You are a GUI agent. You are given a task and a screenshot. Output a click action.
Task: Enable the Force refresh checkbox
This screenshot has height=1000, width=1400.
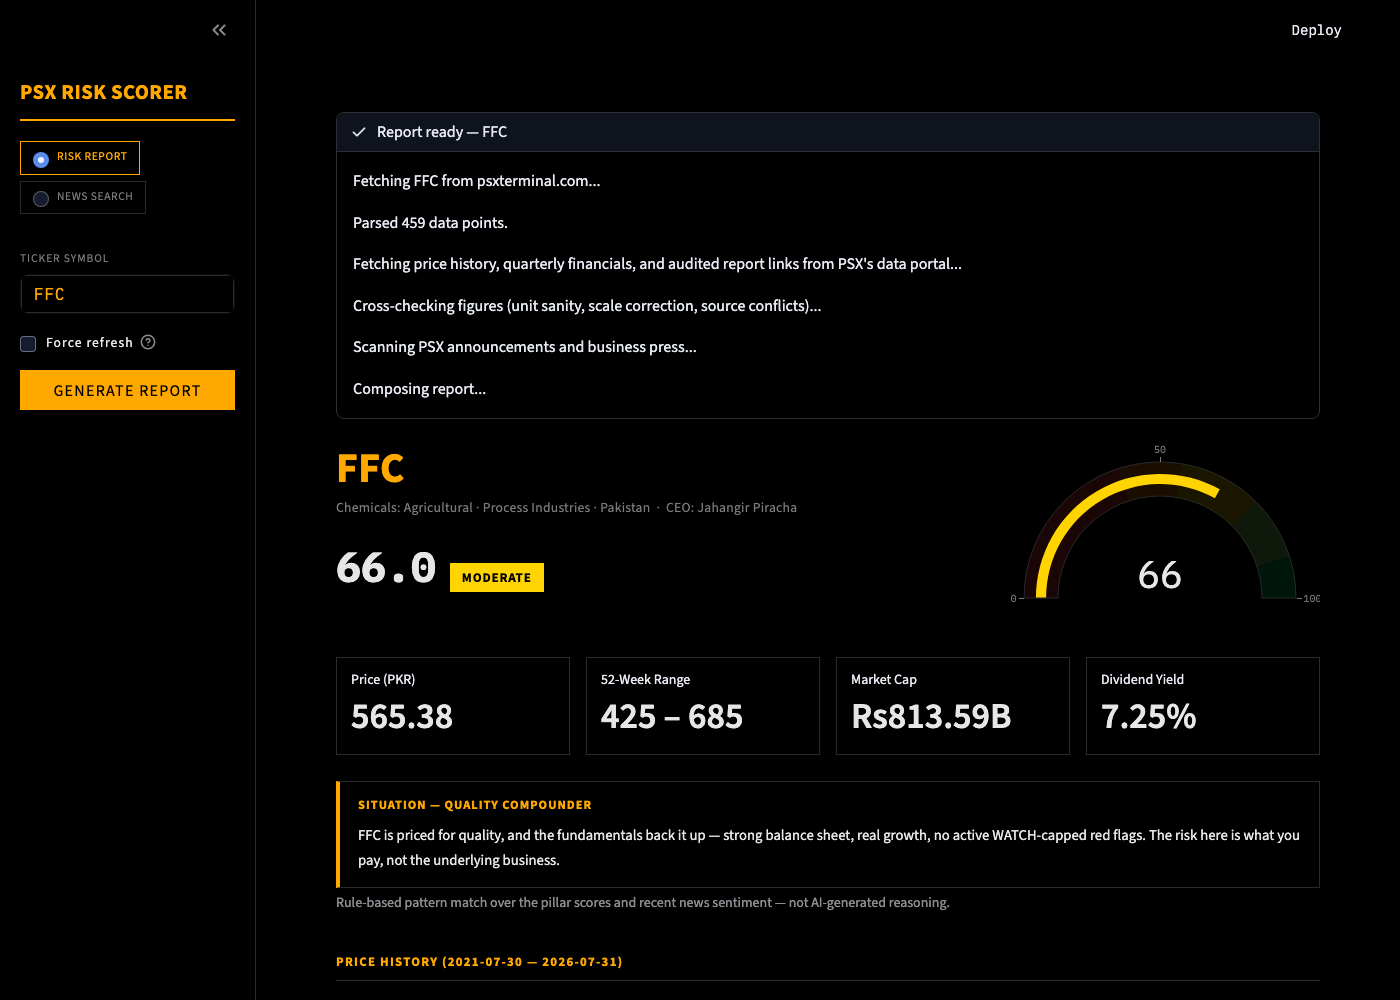coord(28,343)
